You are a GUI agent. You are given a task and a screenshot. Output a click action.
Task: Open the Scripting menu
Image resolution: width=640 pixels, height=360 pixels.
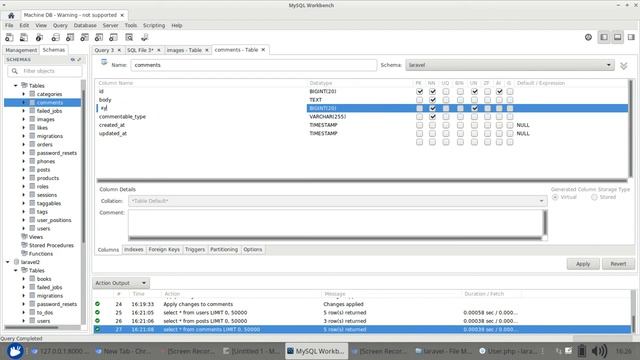pos(154,25)
